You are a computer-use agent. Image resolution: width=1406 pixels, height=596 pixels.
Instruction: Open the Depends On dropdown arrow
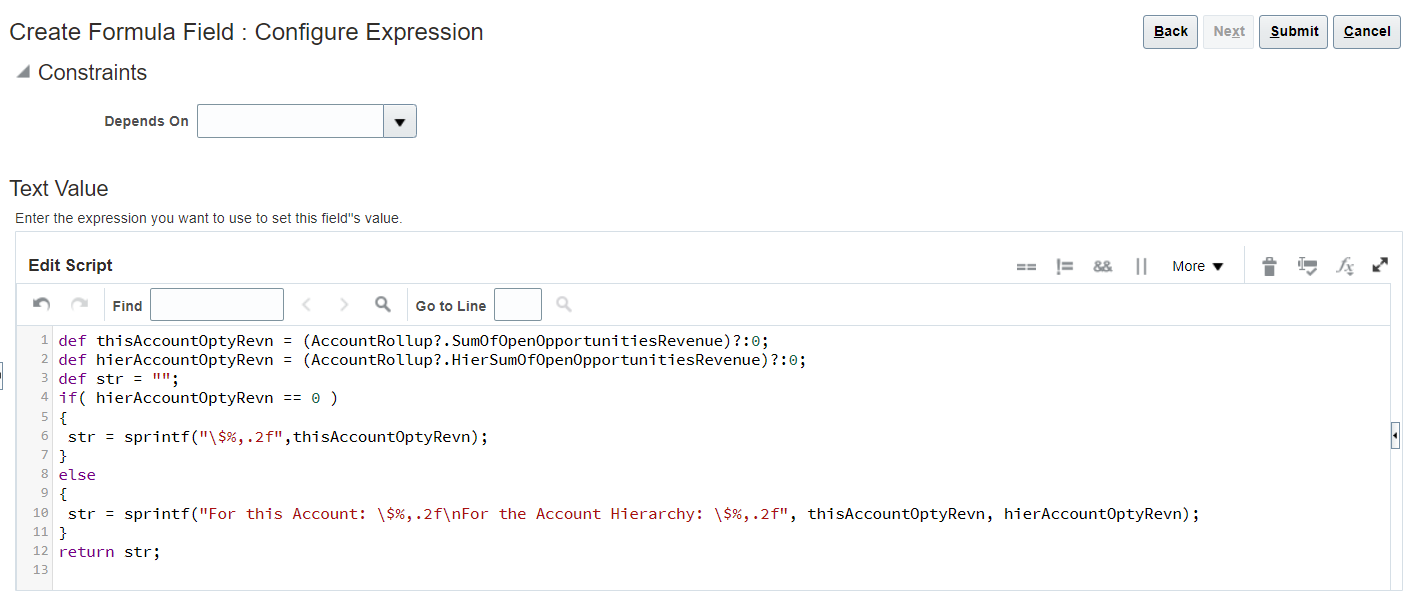coord(400,121)
